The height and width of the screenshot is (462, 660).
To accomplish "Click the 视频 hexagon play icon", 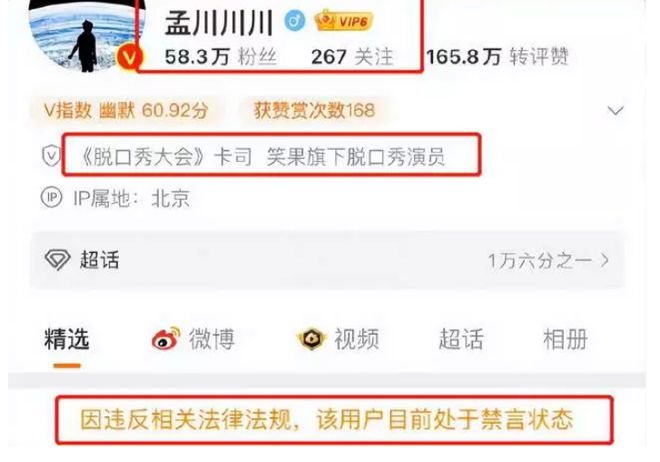I will tap(311, 339).
